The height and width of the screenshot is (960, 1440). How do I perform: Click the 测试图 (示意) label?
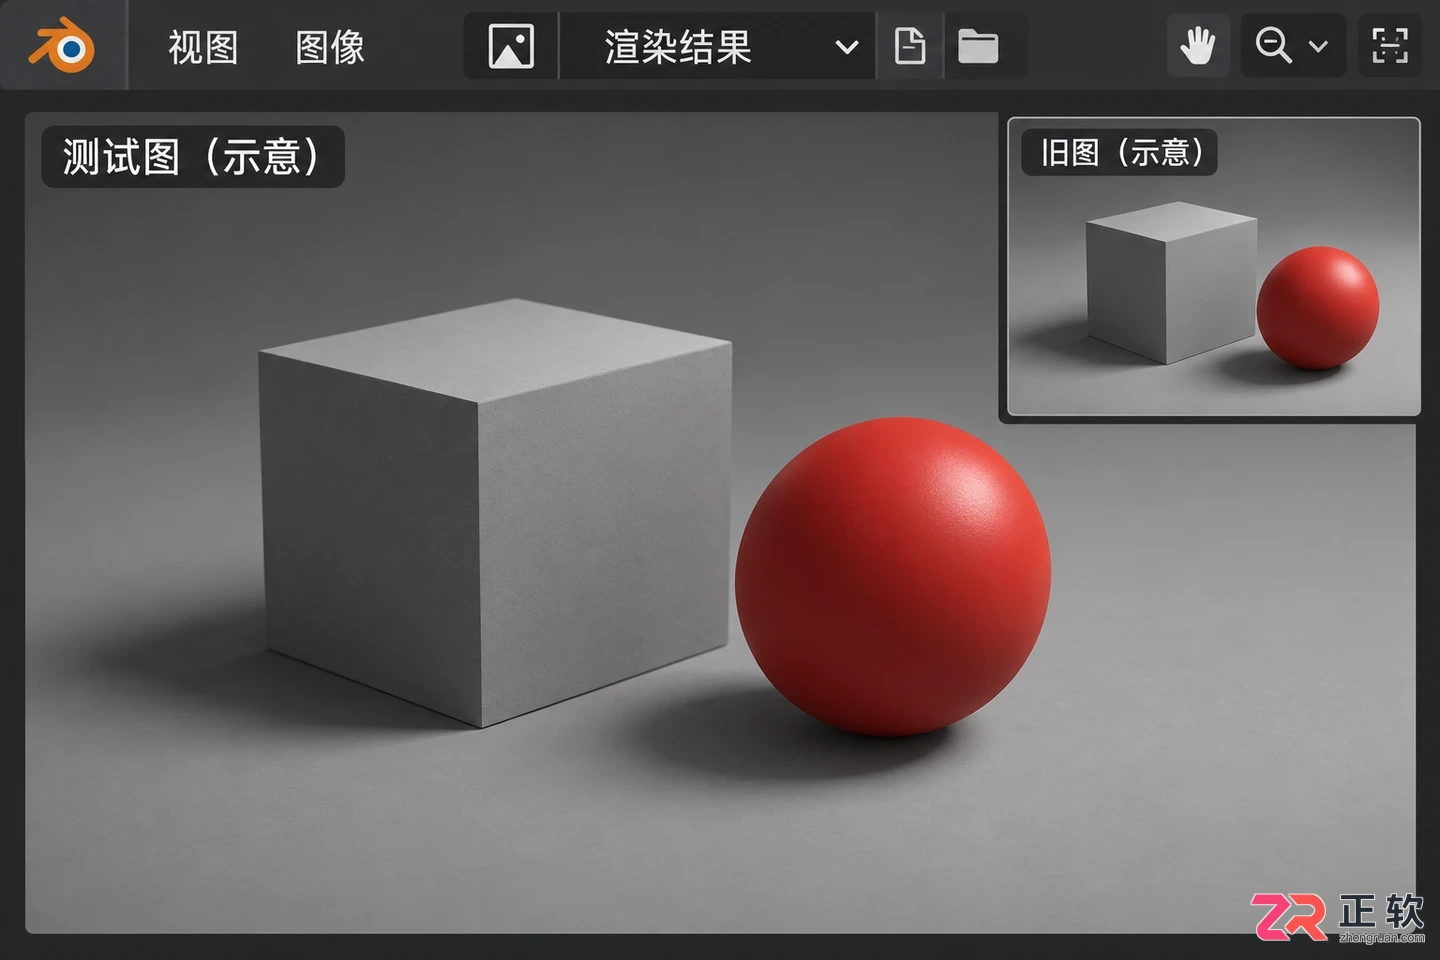192,157
